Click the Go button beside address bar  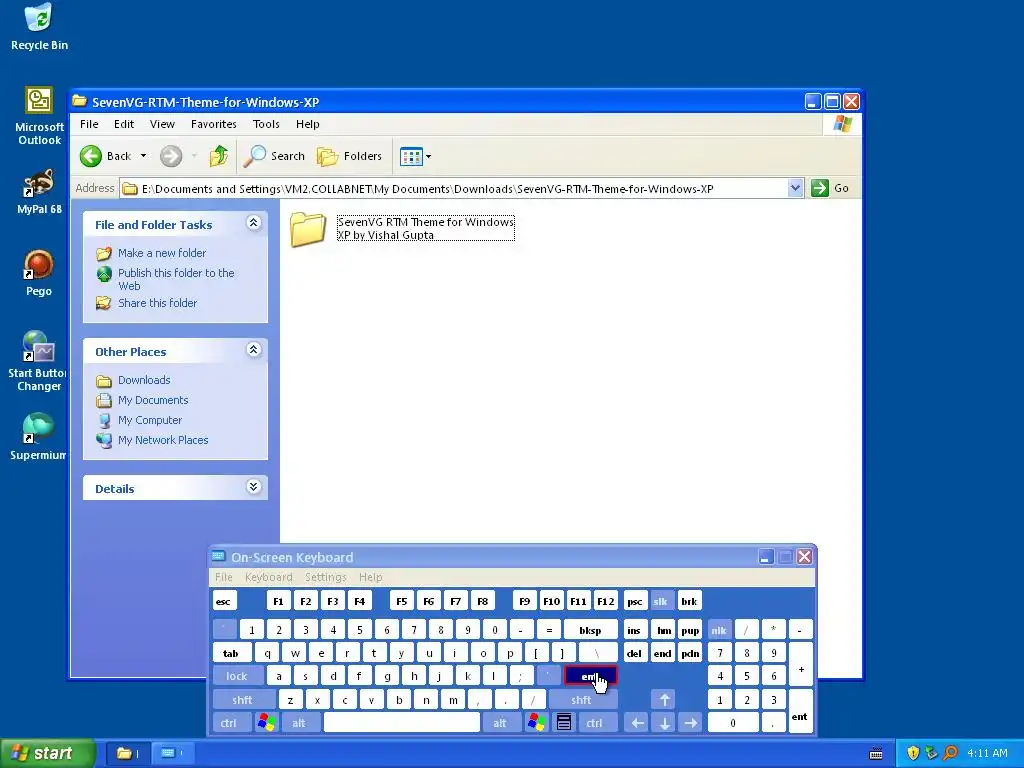tap(830, 188)
